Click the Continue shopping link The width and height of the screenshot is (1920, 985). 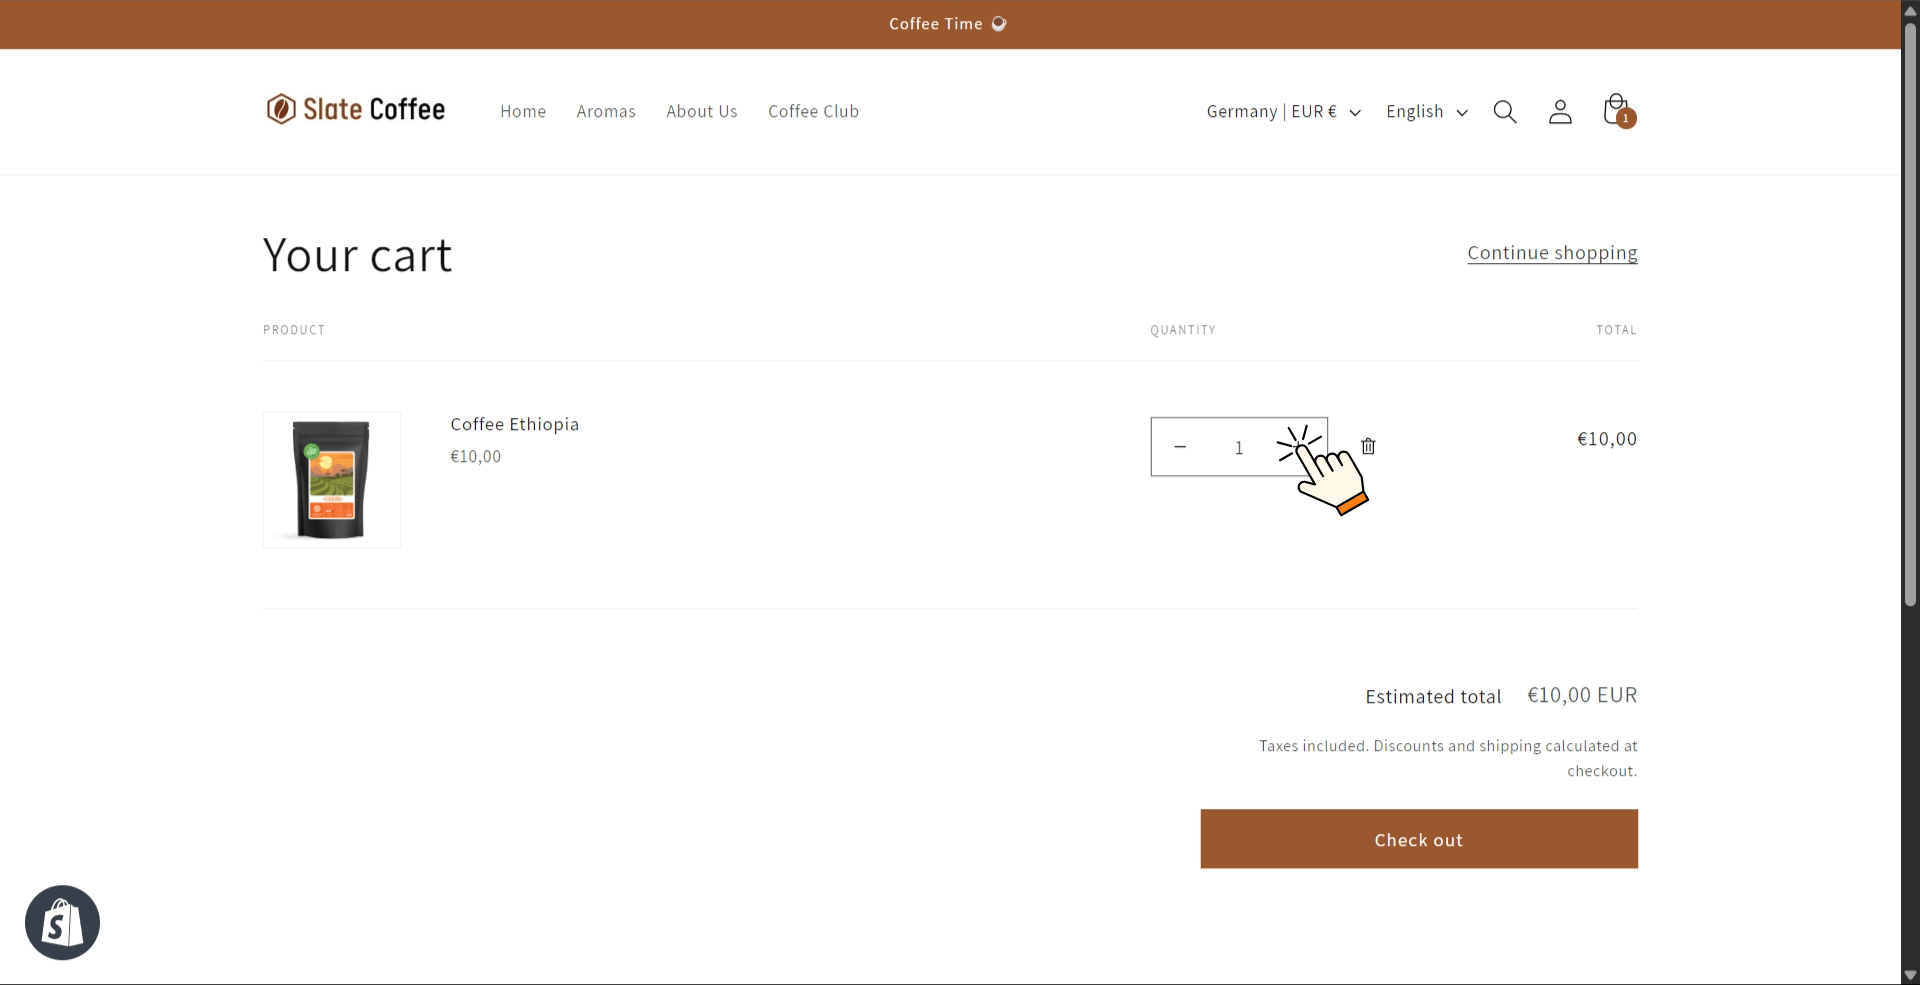pyautogui.click(x=1552, y=253)
